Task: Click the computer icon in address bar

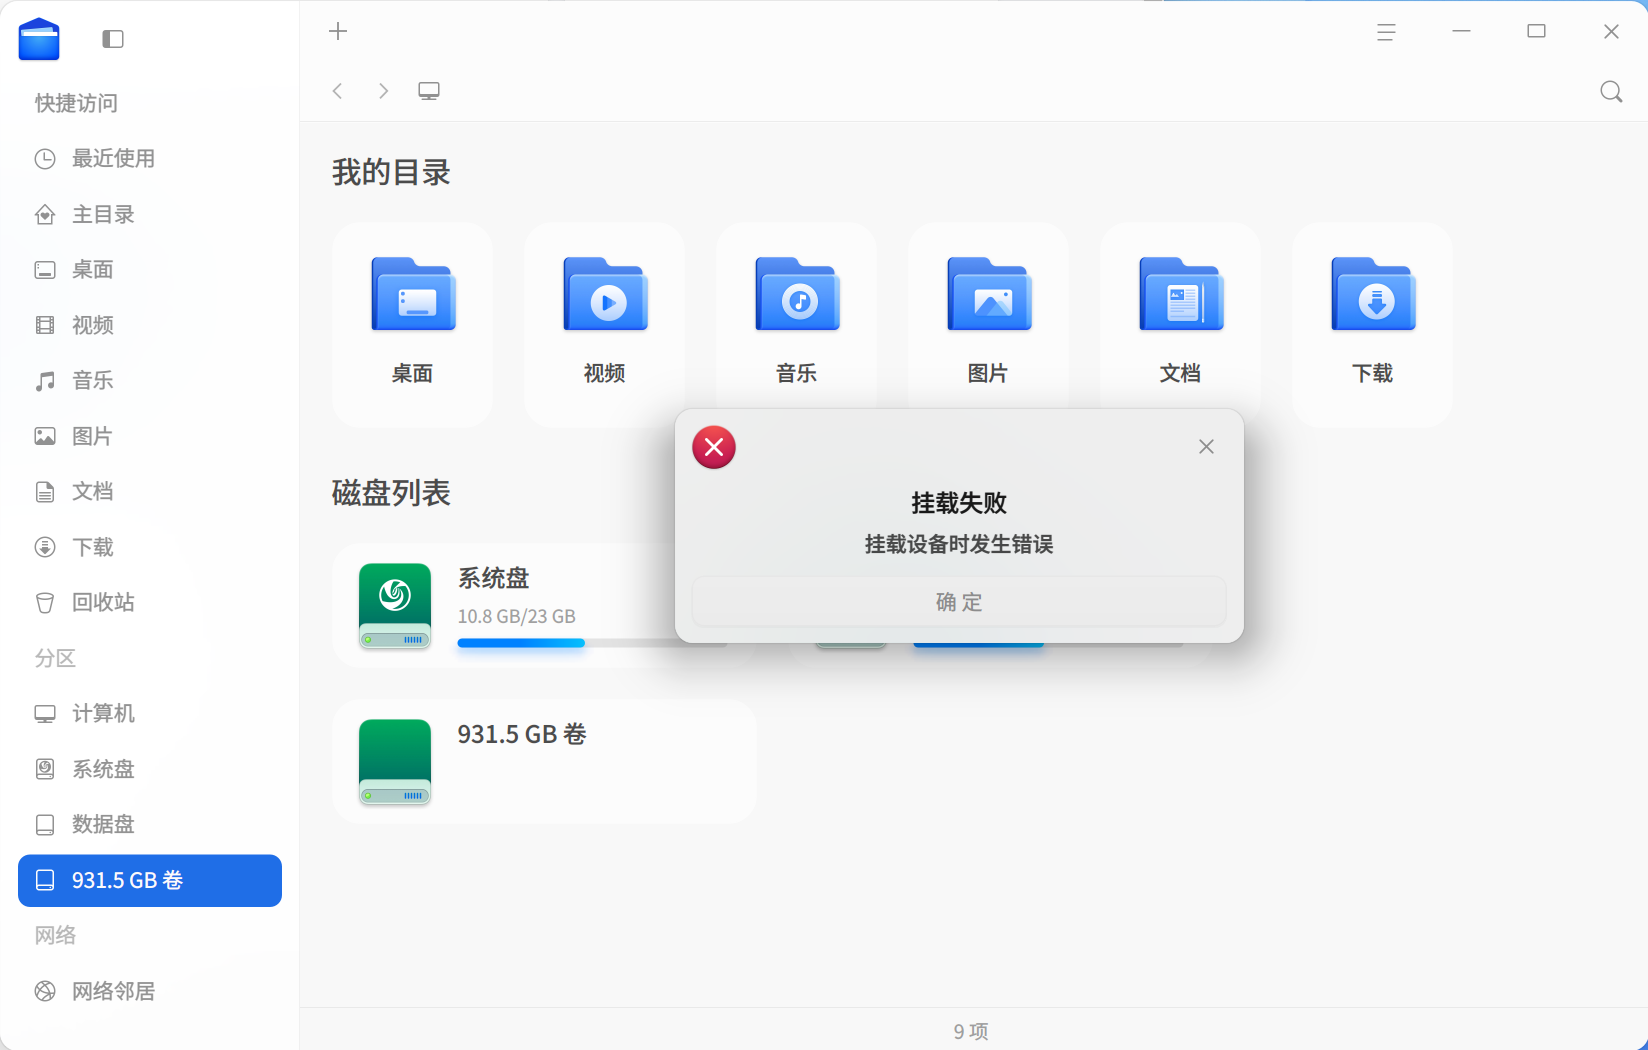Action: [429, 91]
